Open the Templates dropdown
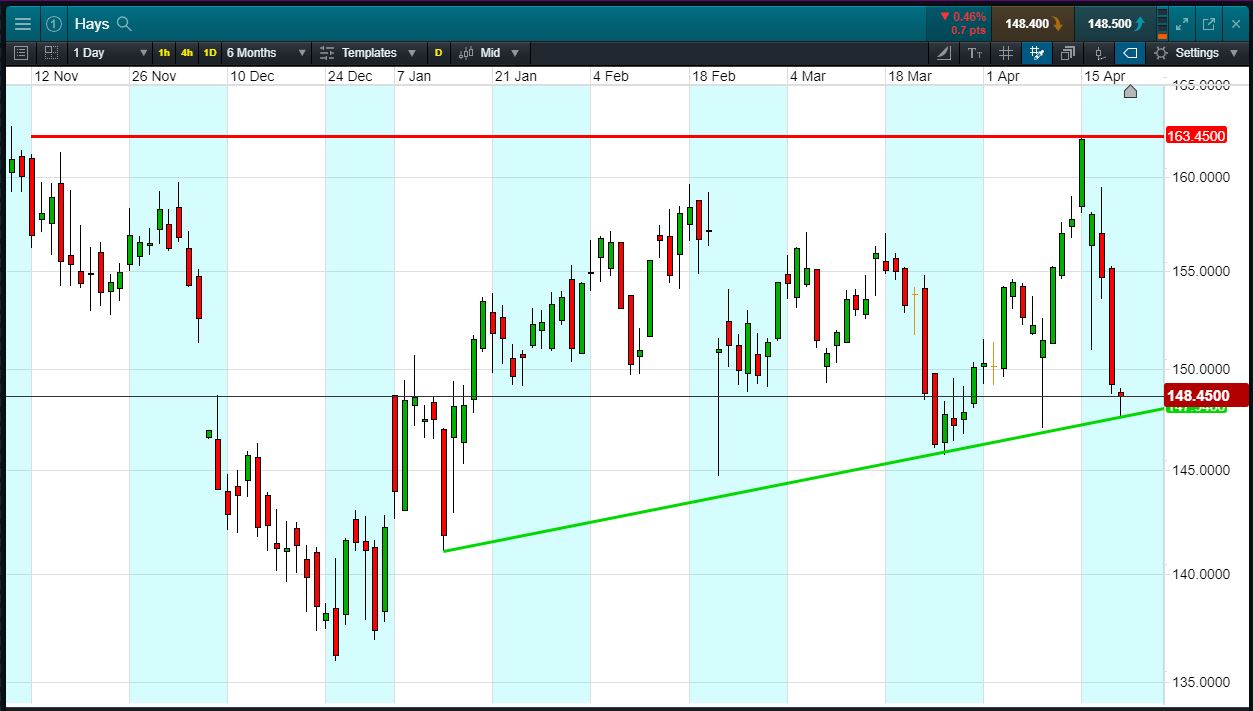 [x=367, y=52]
